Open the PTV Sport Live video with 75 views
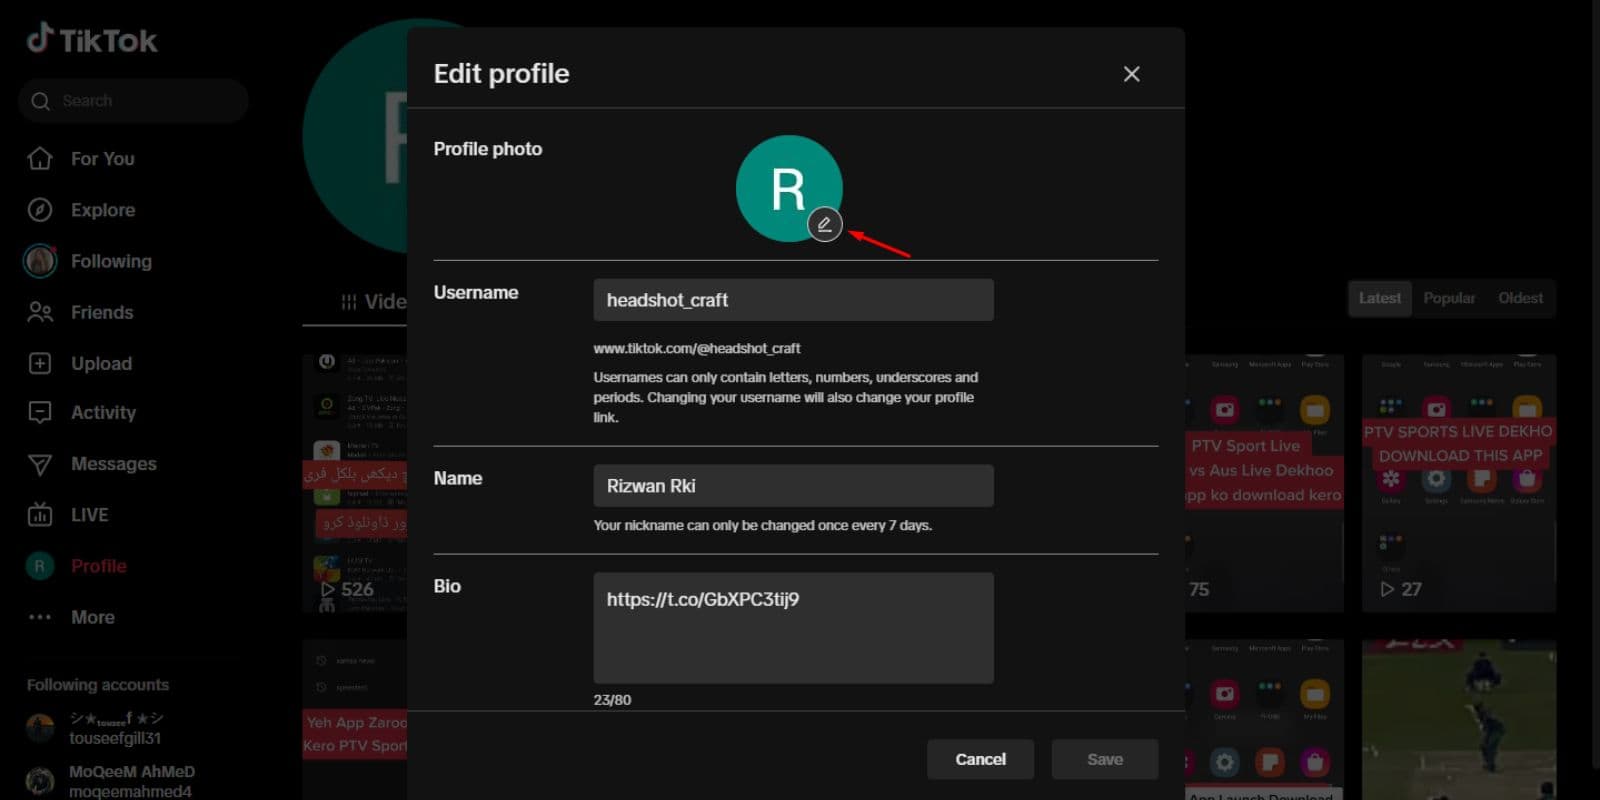The image size is (1600, 800). (1265, 483)
